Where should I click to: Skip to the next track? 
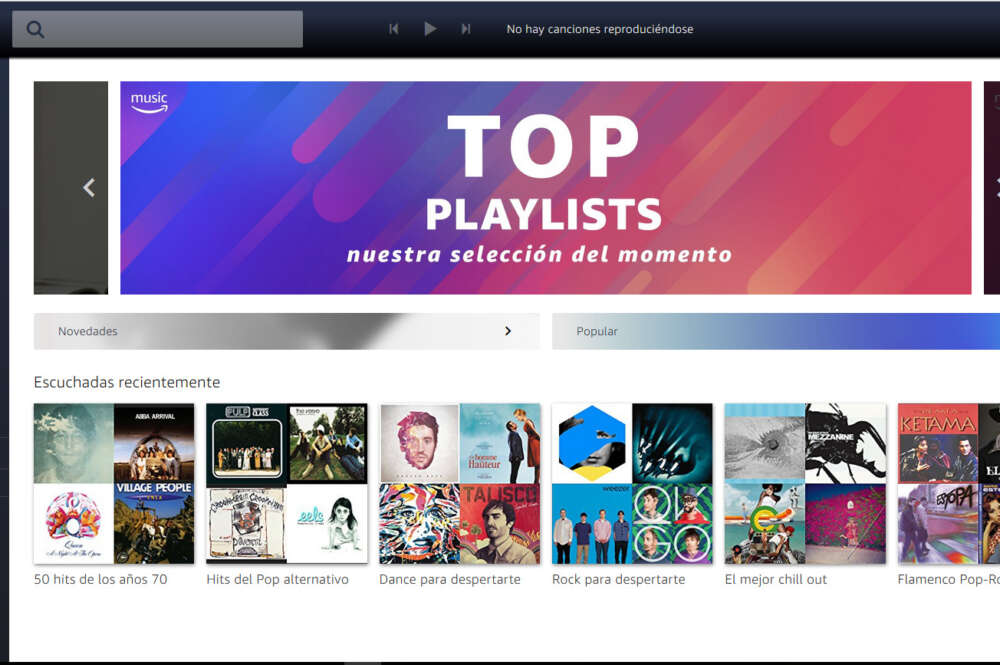[466, 29]
